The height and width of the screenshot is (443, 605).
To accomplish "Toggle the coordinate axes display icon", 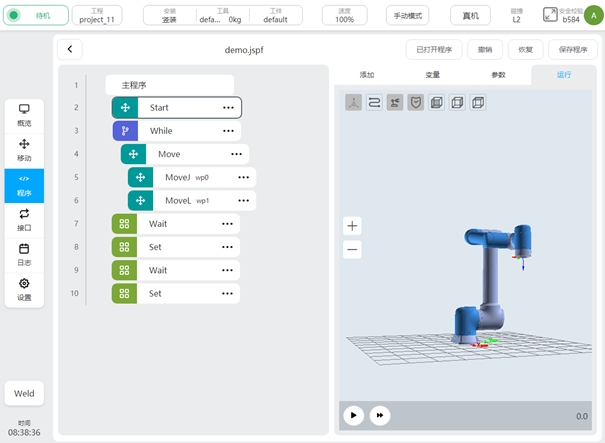I will click(354, 102).
